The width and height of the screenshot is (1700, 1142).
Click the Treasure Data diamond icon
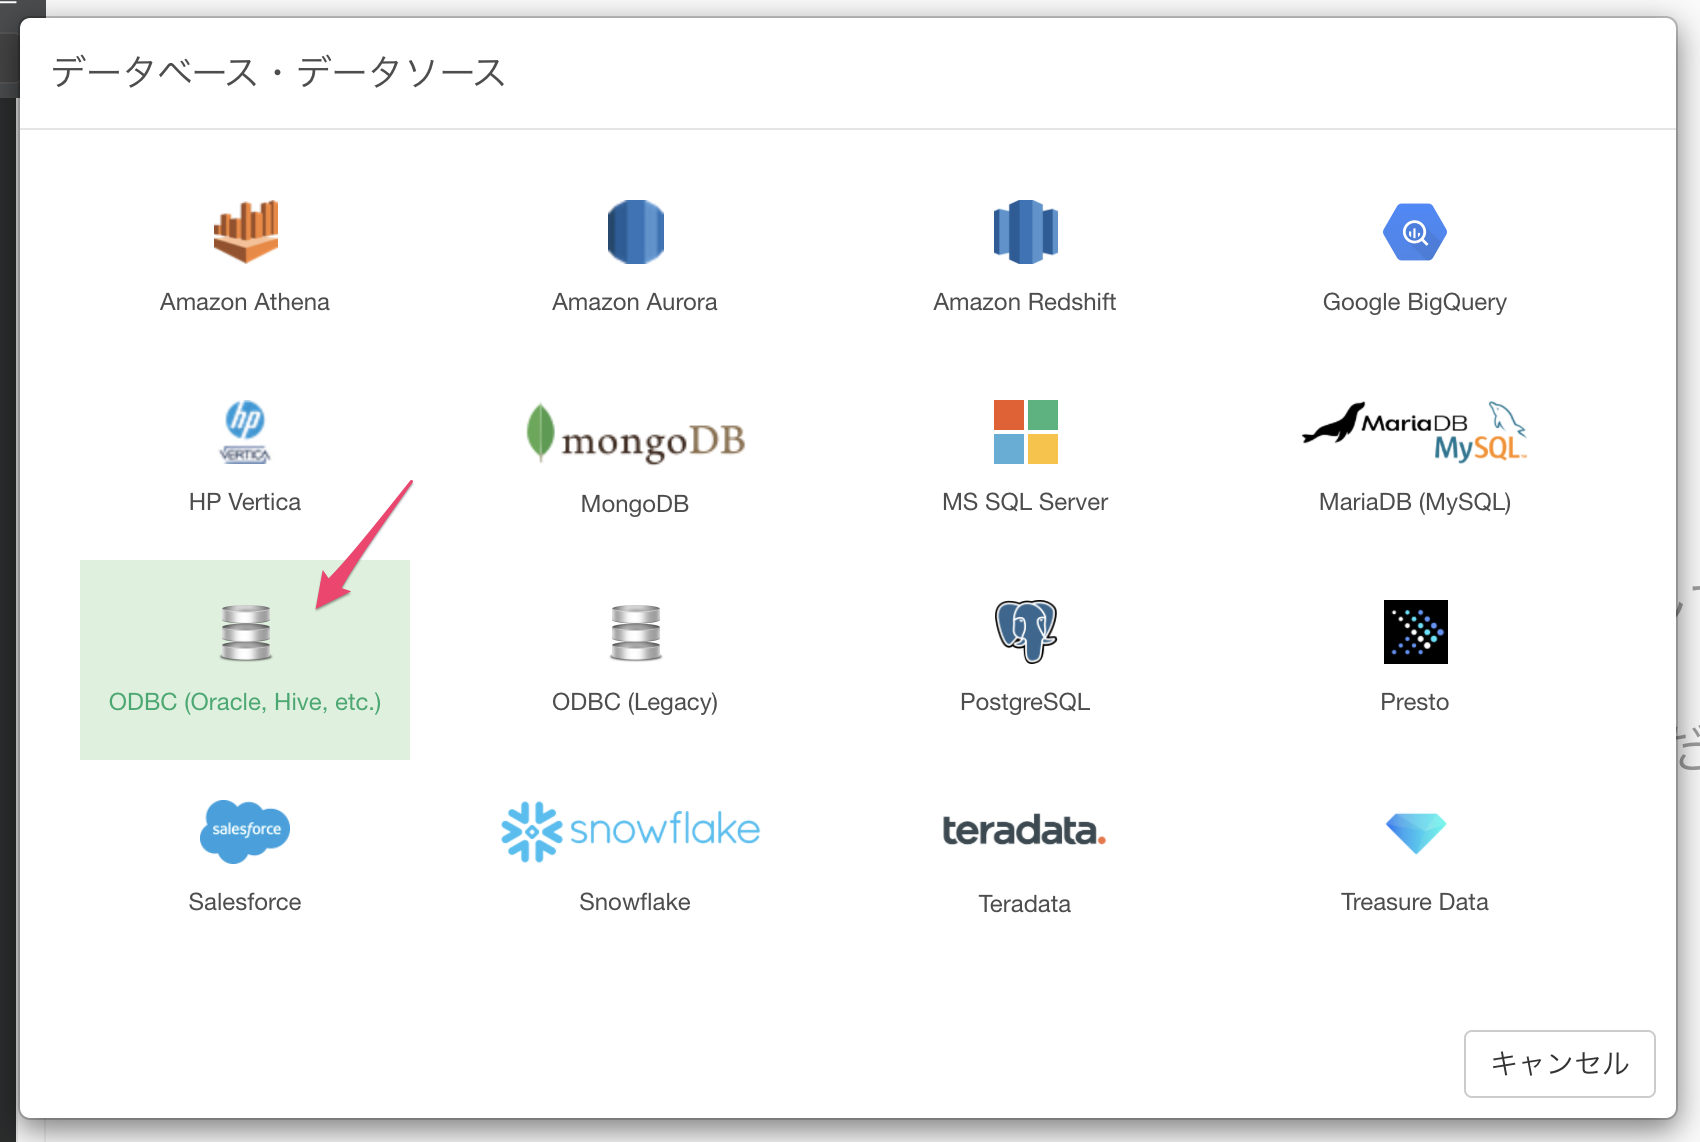1415,833
